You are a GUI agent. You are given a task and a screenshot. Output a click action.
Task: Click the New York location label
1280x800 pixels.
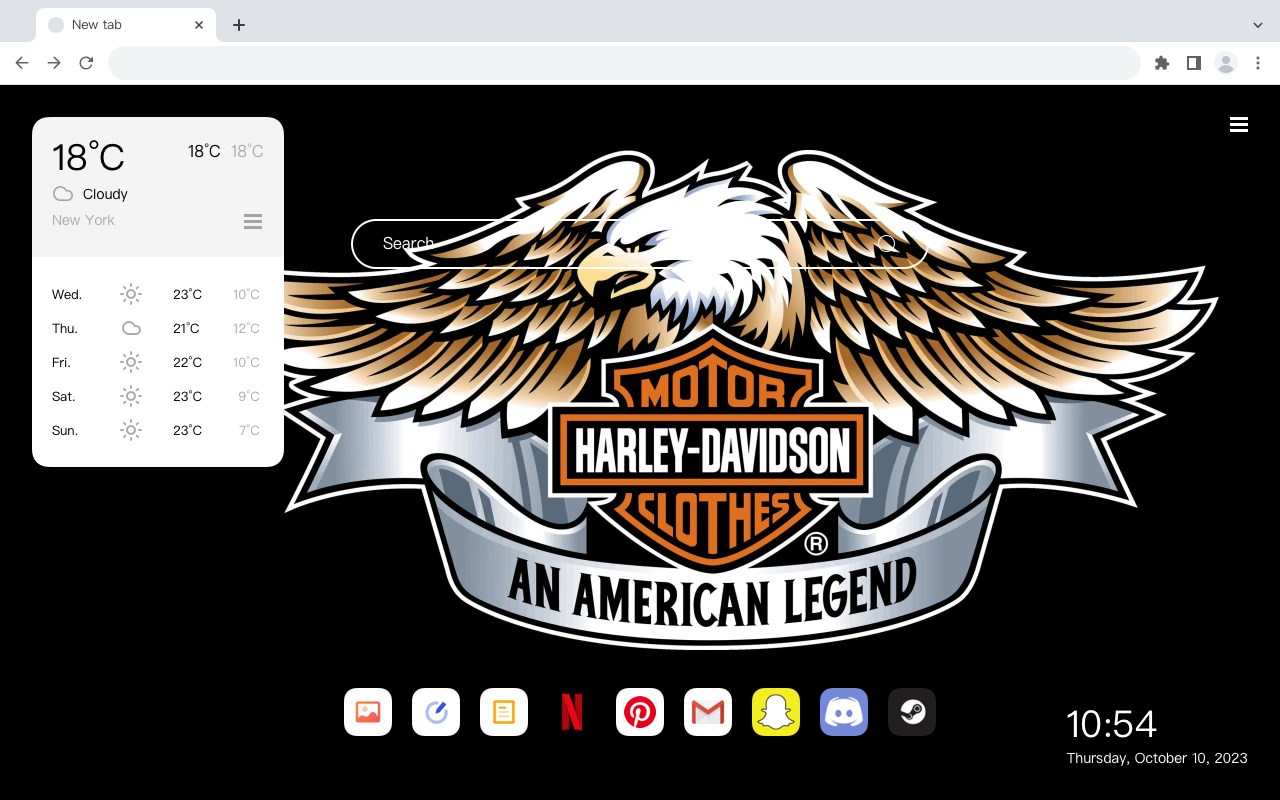[x=83, y=220]
